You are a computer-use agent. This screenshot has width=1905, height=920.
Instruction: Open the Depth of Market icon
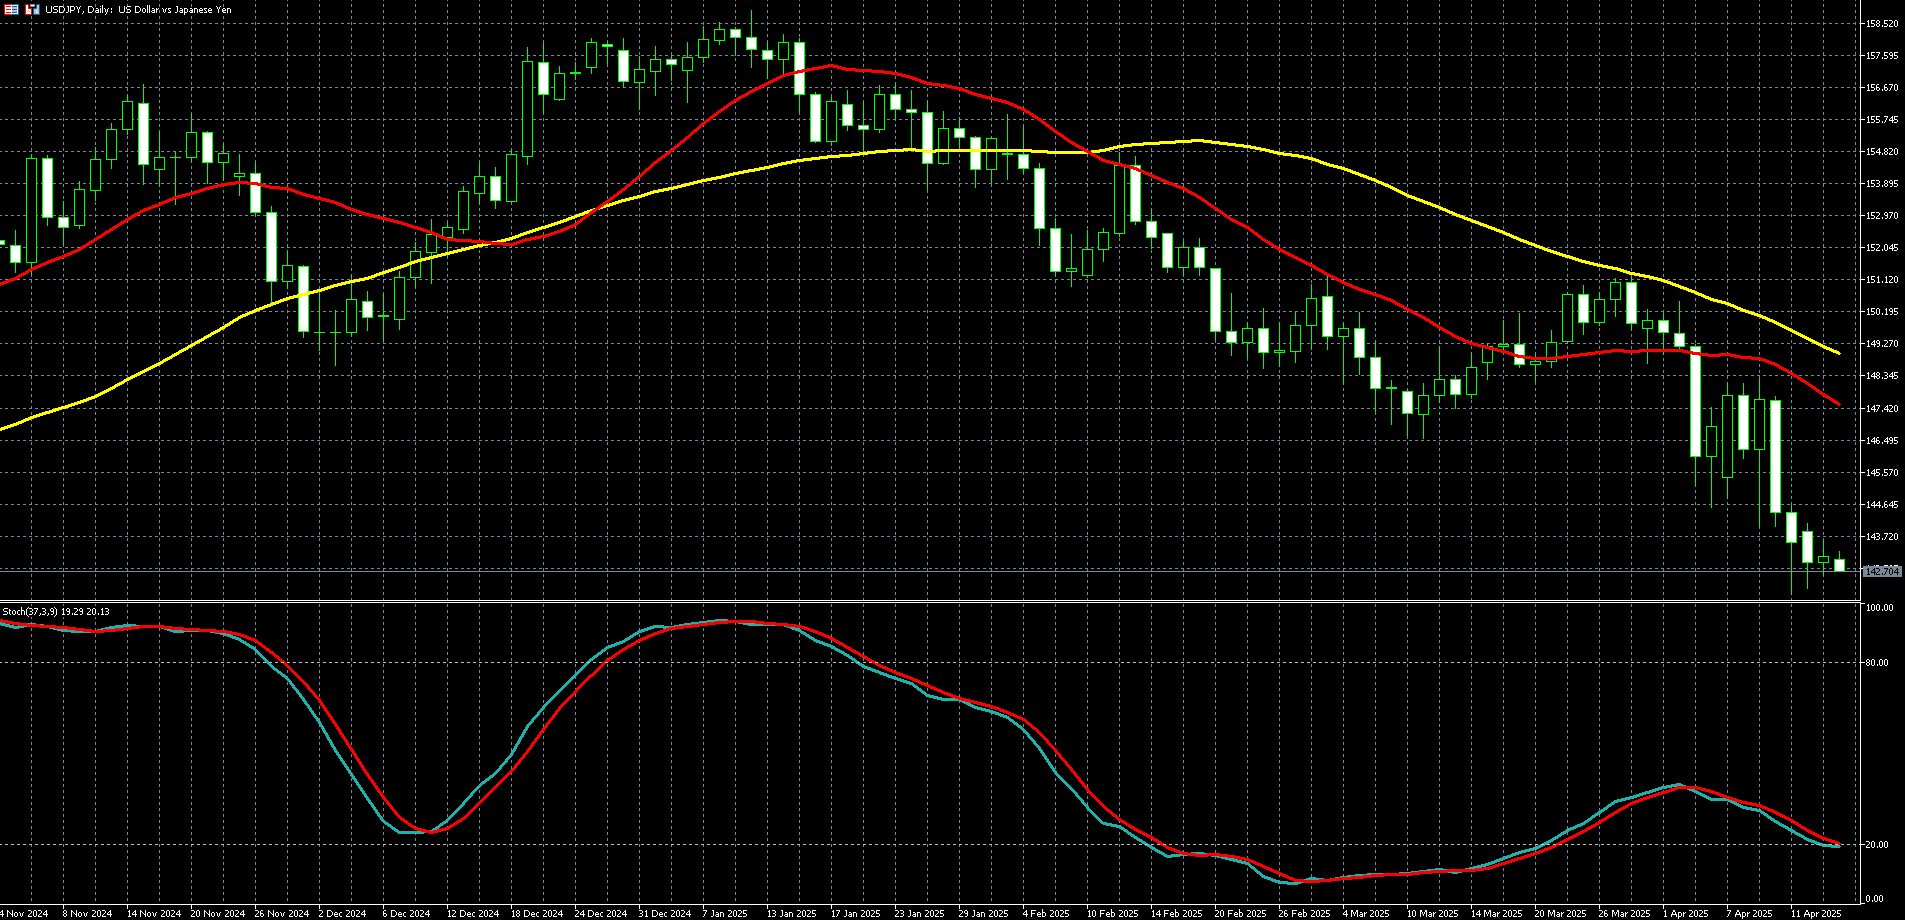pyautogui.click(x=12, y=9)
